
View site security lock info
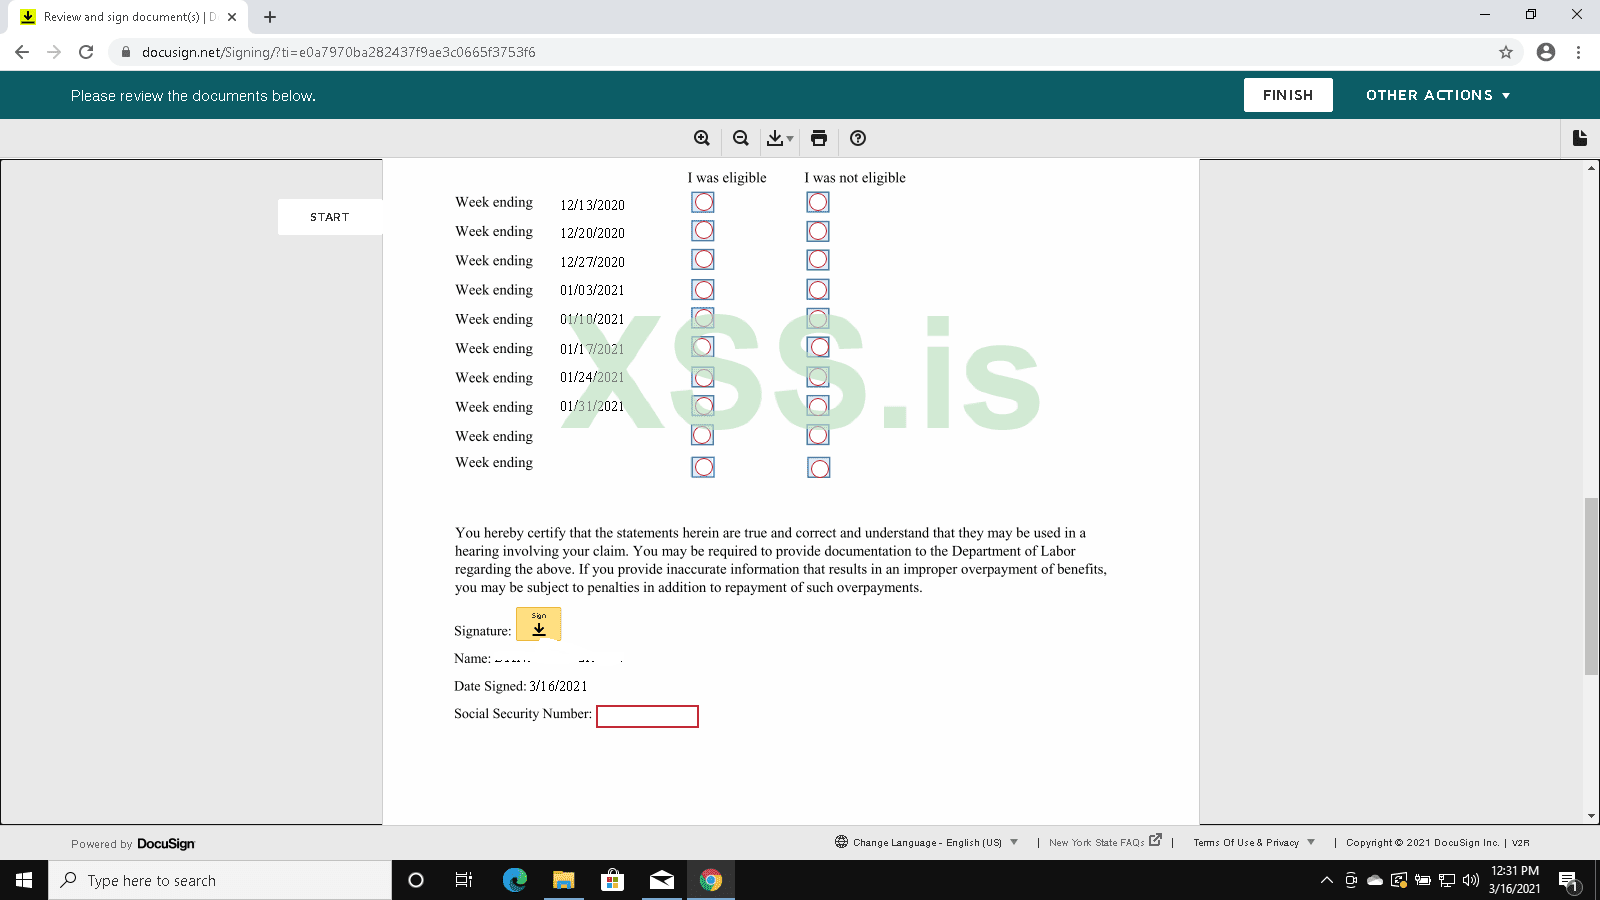pyautogui.click(x=126, y=52)
